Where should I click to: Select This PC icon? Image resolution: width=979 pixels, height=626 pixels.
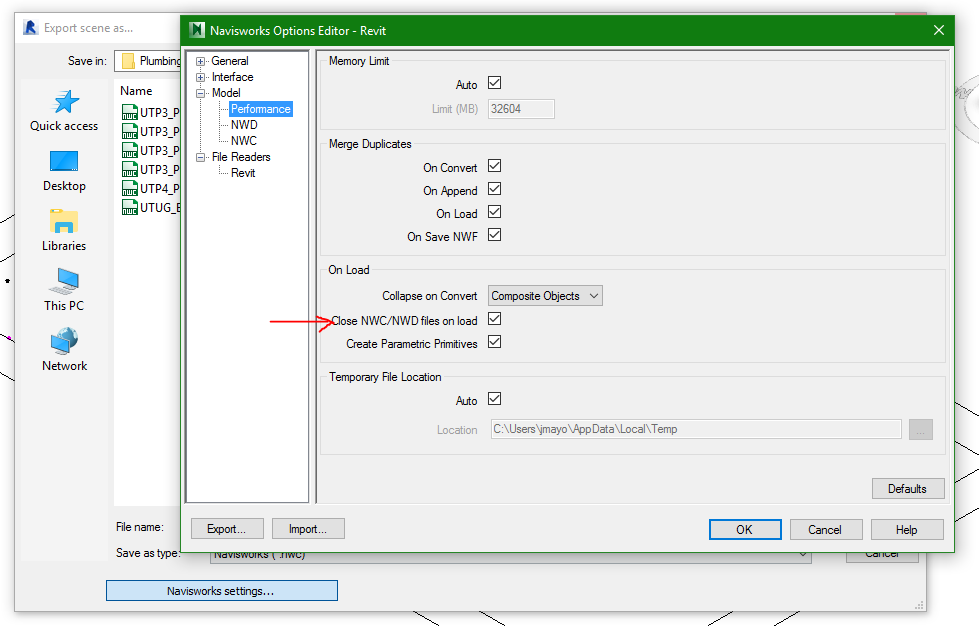point(64,281)
